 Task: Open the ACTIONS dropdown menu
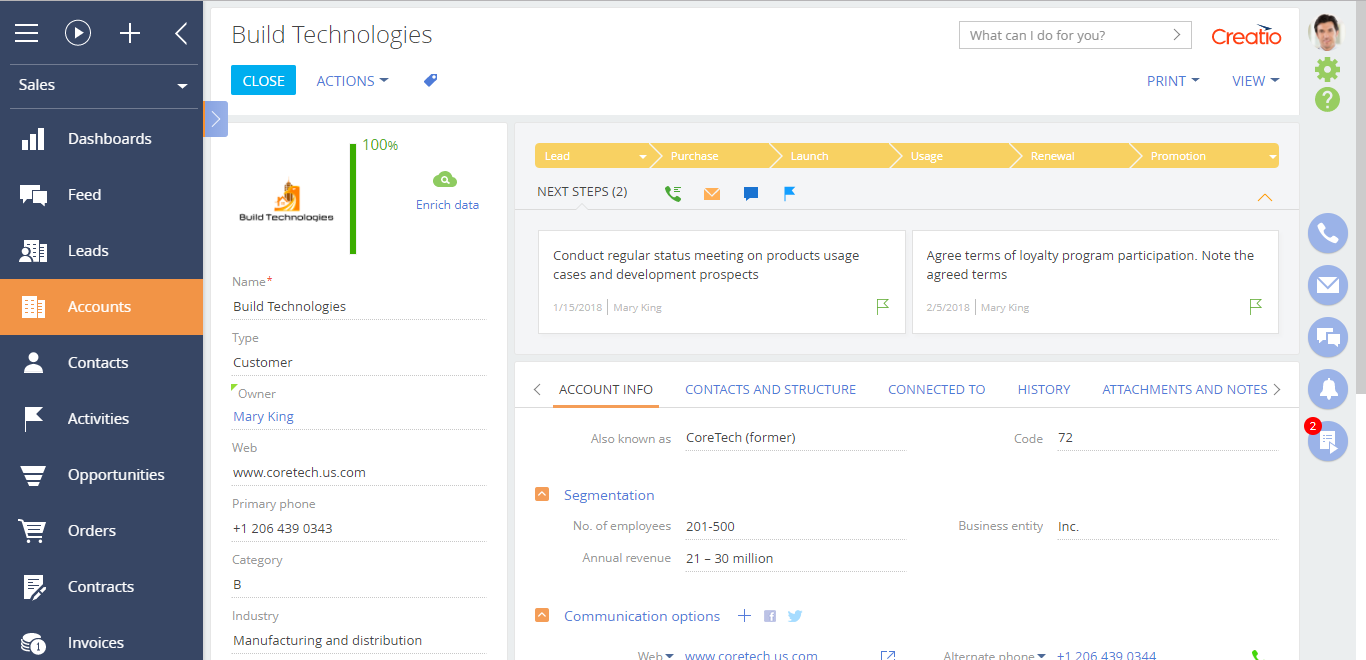352,81
